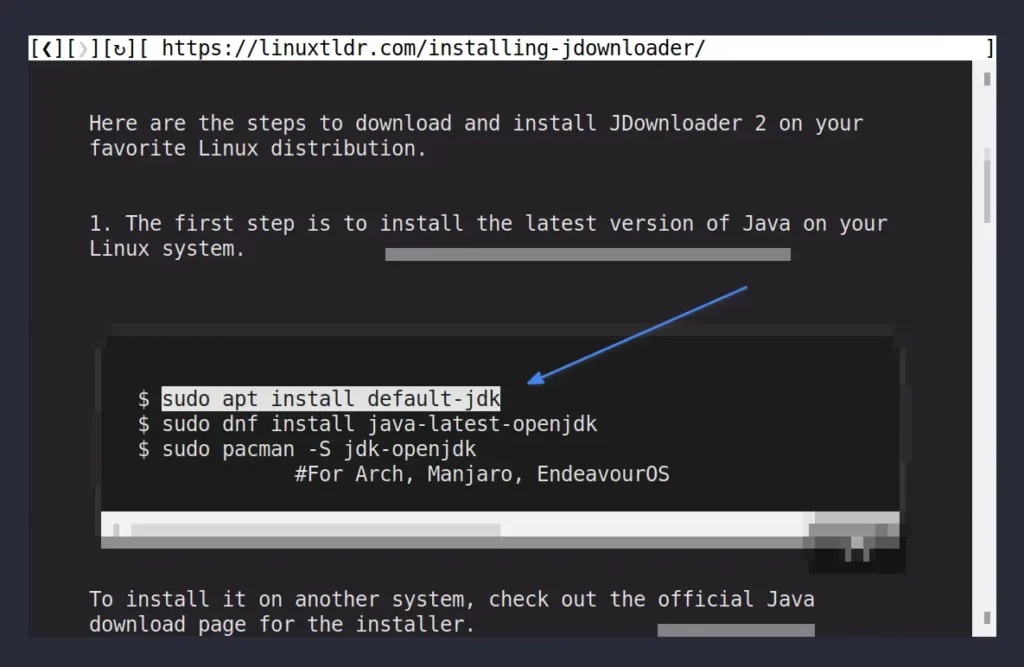Focus the URL bar showing linuxtldr.com address
1024x667 pixels.
point(567,48)
